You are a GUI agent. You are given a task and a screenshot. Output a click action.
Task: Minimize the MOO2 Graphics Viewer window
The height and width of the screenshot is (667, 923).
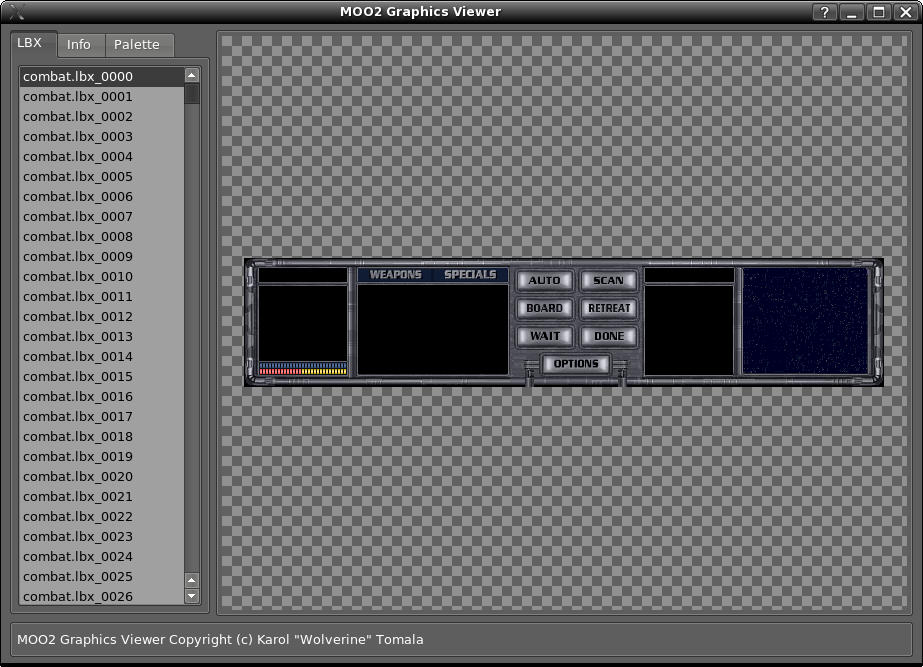point(852,12)
